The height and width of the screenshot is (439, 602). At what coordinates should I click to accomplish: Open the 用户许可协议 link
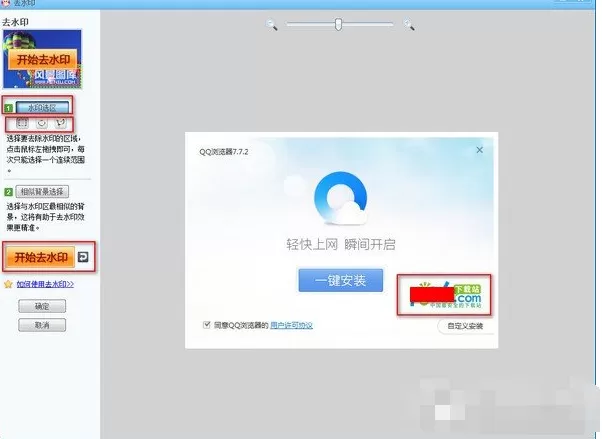[x=291, y=325]
